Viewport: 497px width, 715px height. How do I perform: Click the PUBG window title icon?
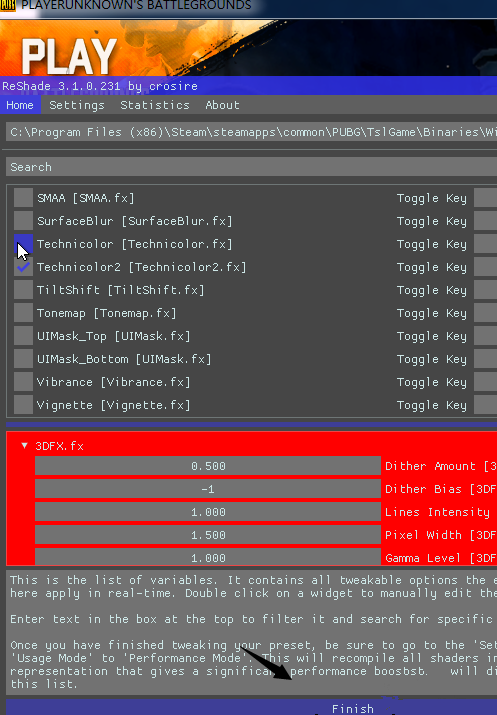pyautogui.click(x=8, y=5)
